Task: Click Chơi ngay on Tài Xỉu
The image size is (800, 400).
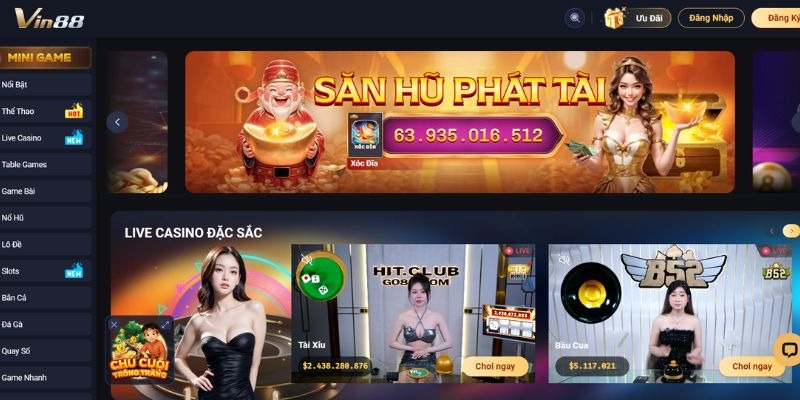Action: coord(495,366)
